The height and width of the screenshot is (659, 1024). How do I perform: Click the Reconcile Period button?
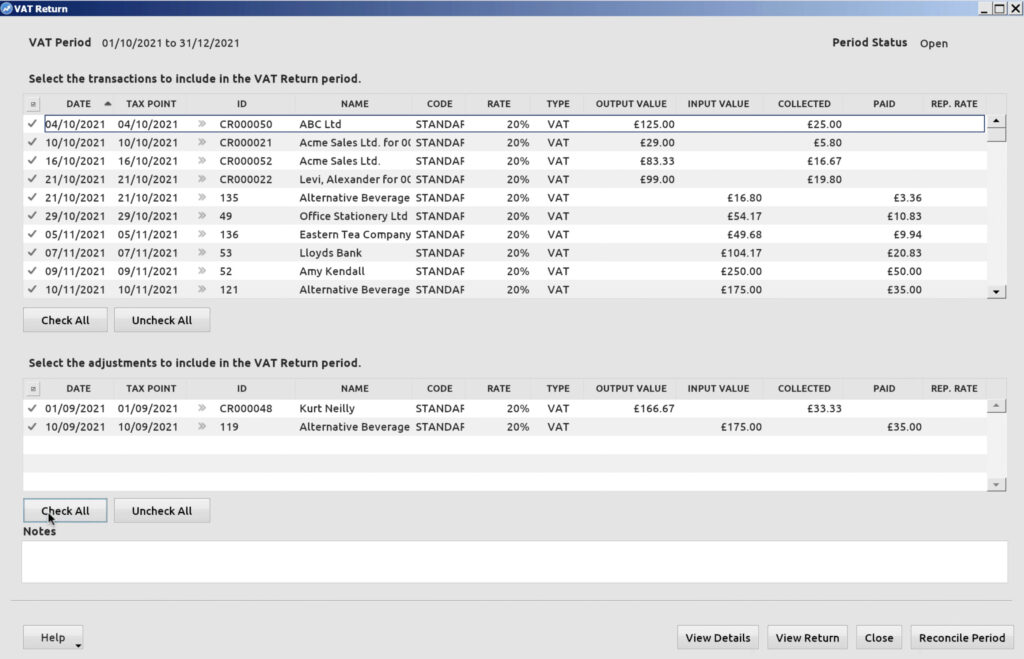click(961, 638)
